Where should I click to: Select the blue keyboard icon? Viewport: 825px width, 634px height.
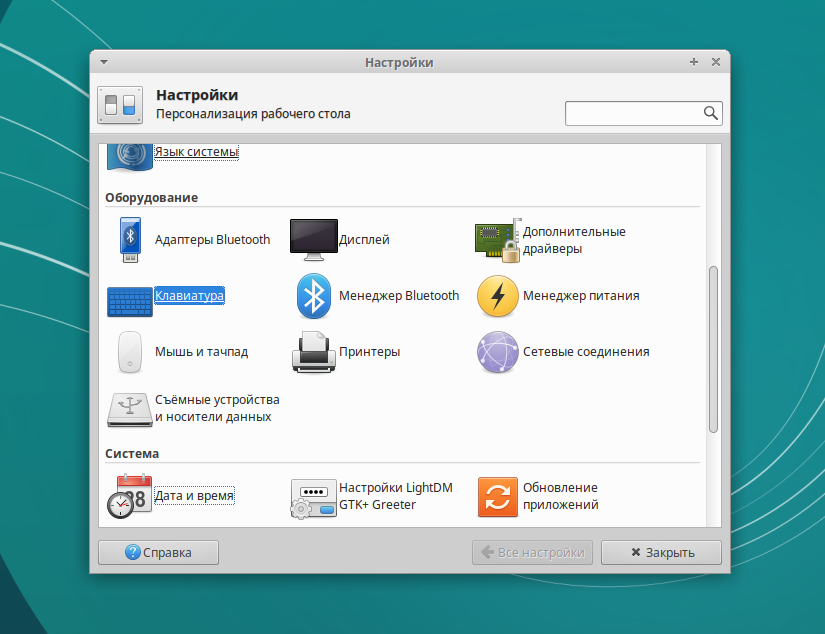(129, 301)
